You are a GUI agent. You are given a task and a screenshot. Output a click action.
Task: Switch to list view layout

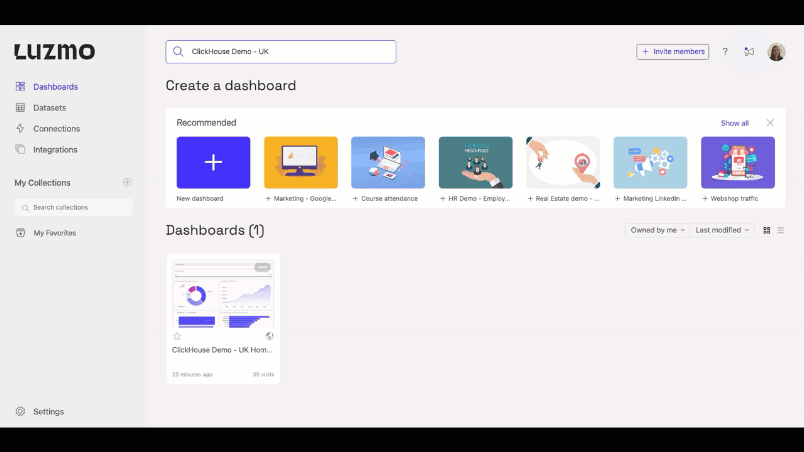(x=781, y=230)
